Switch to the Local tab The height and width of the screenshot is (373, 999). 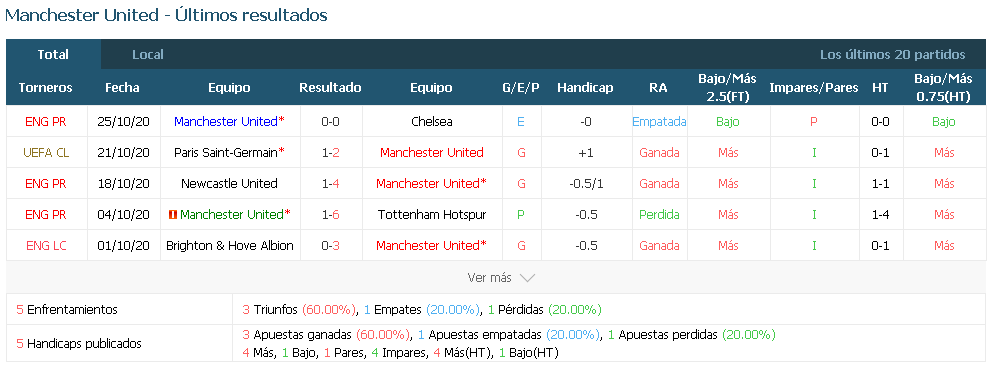click(148, 55)
